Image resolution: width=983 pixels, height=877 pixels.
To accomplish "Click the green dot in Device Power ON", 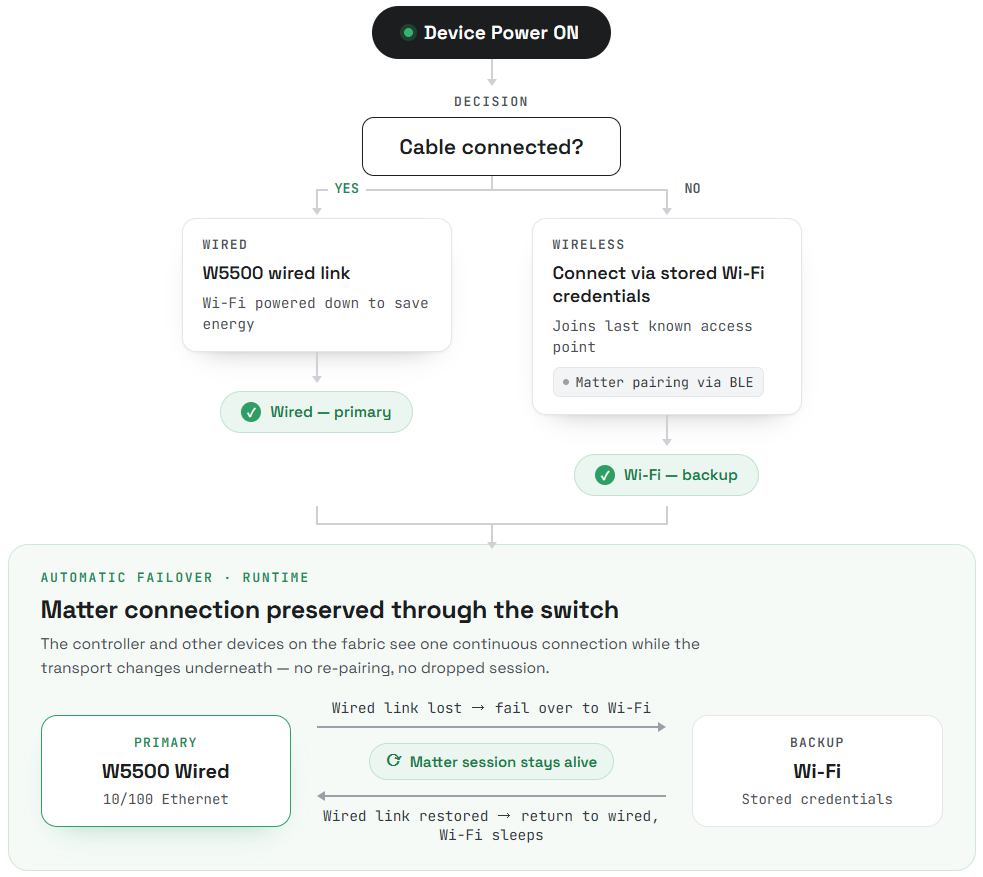I will point(408,33).
